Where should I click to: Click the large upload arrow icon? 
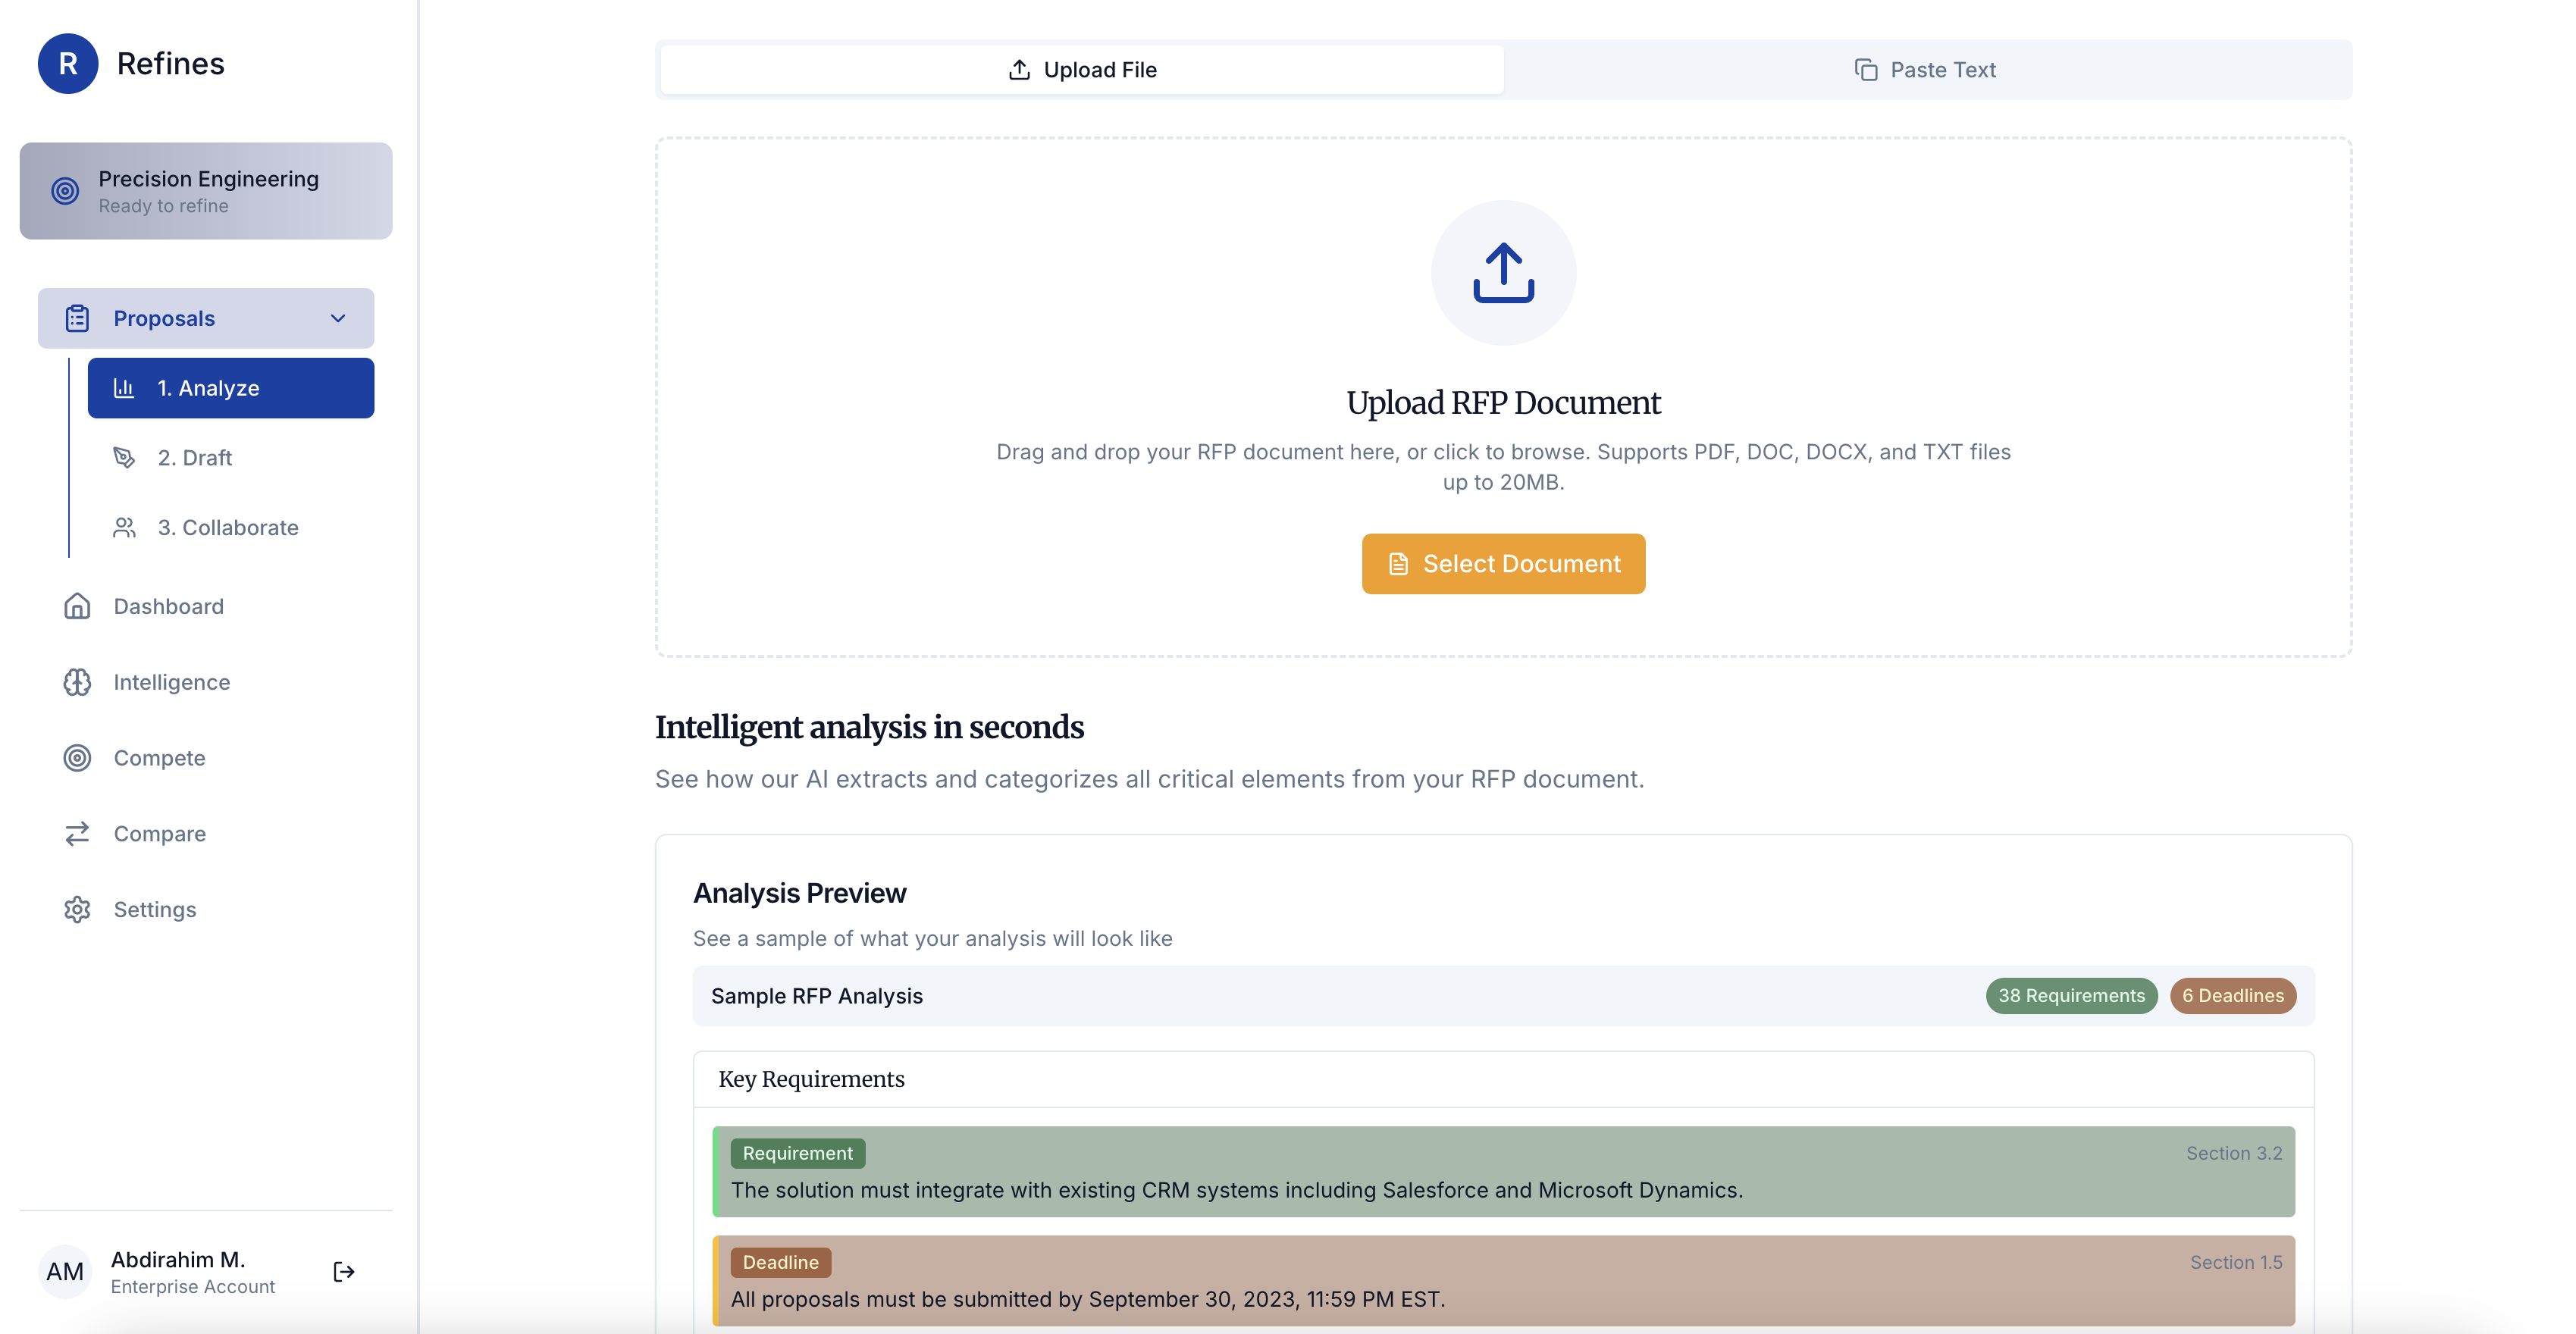coord(1503,272)
